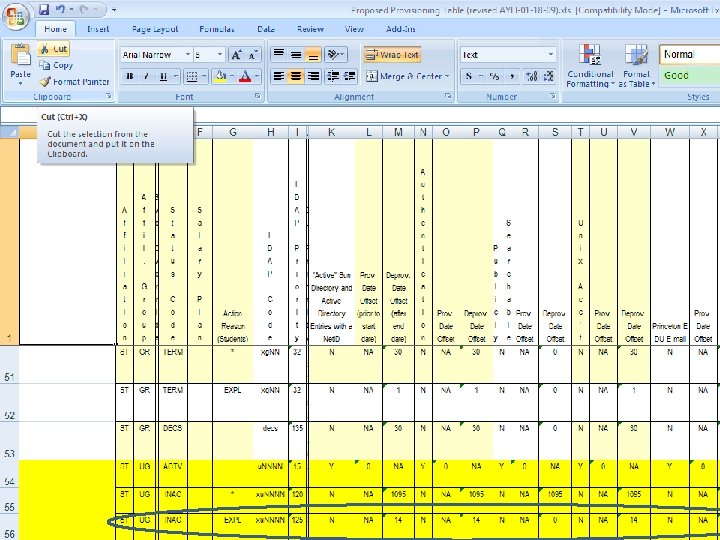Apply Accounting Number Format dollar button

coord(468,76)
